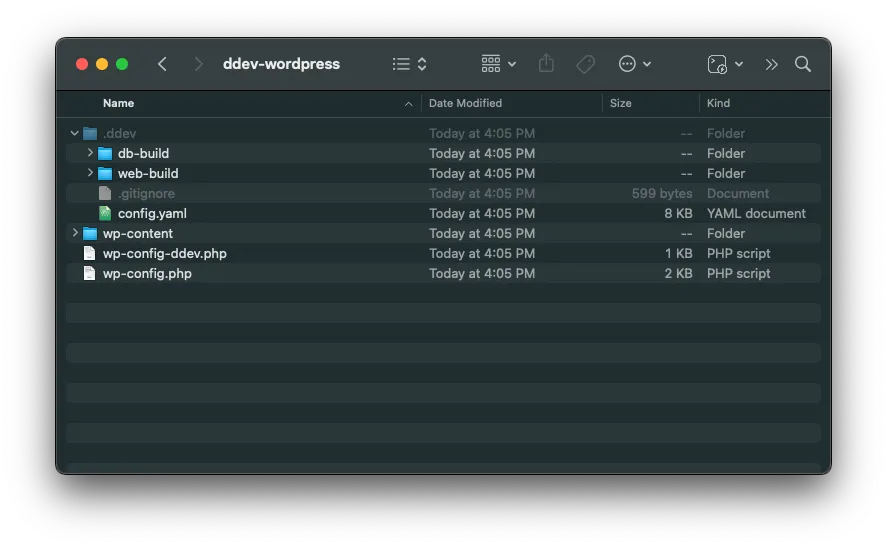Zoom the window with the green button
This screenshot has width=887, height=548.
click(x=122, y=64)
